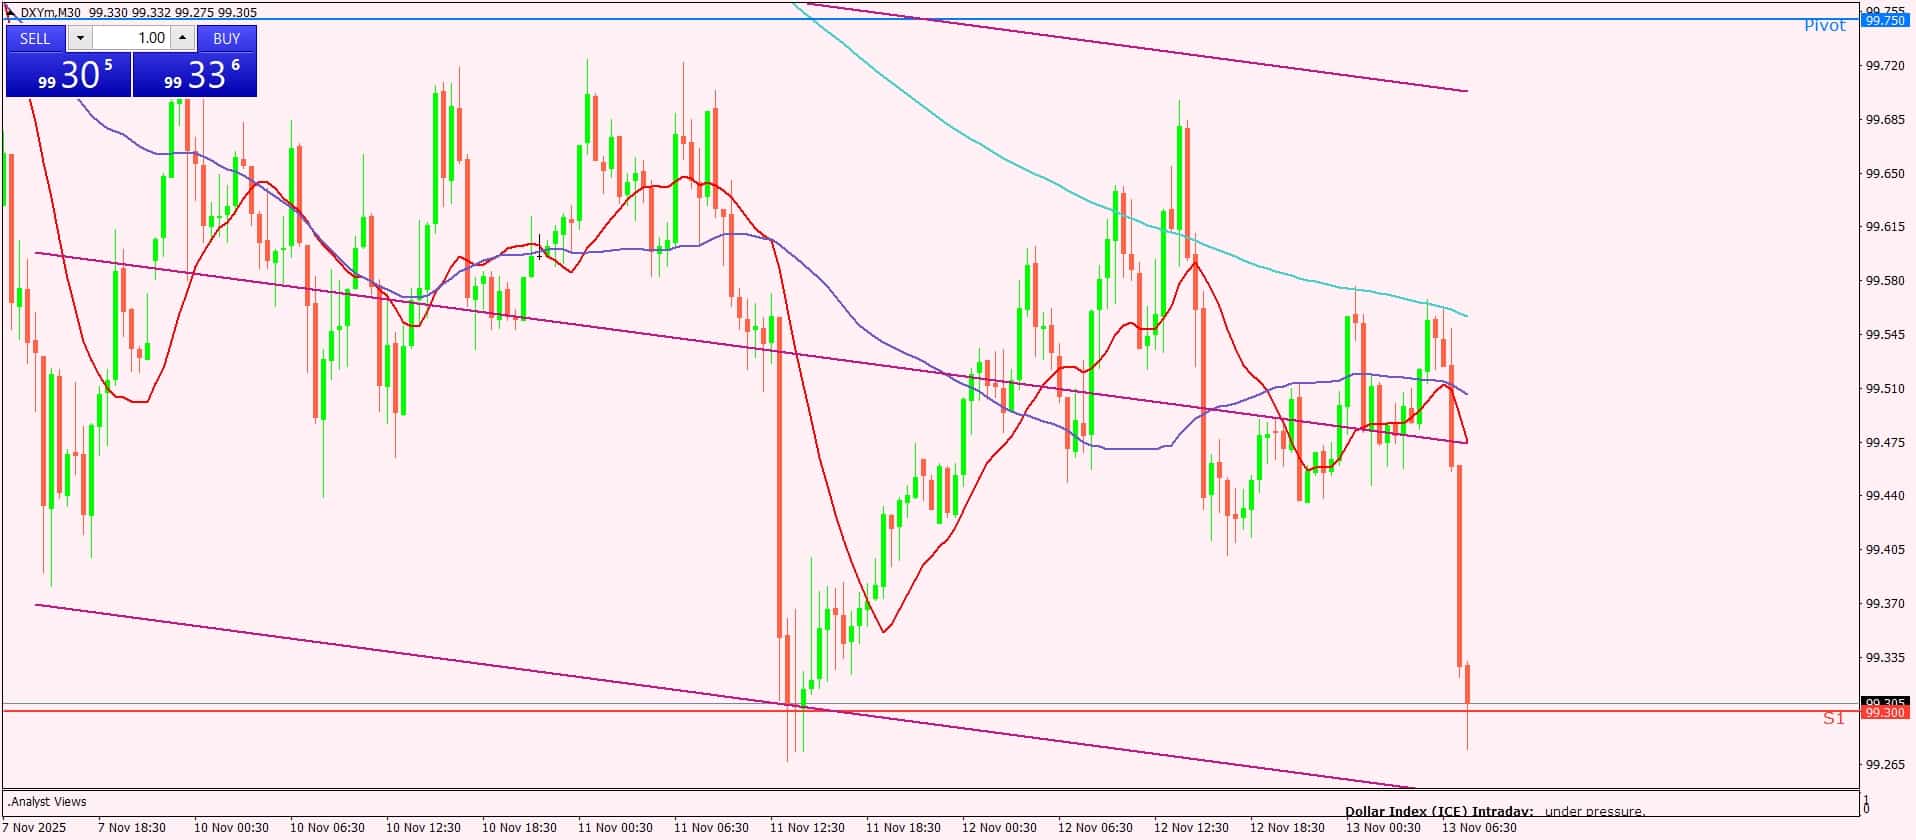The width and height of the screenshot is (1916, 840).
Task: Click the 99.720 price axis label
Action: pyautogui.click(x=1885, y=66)
